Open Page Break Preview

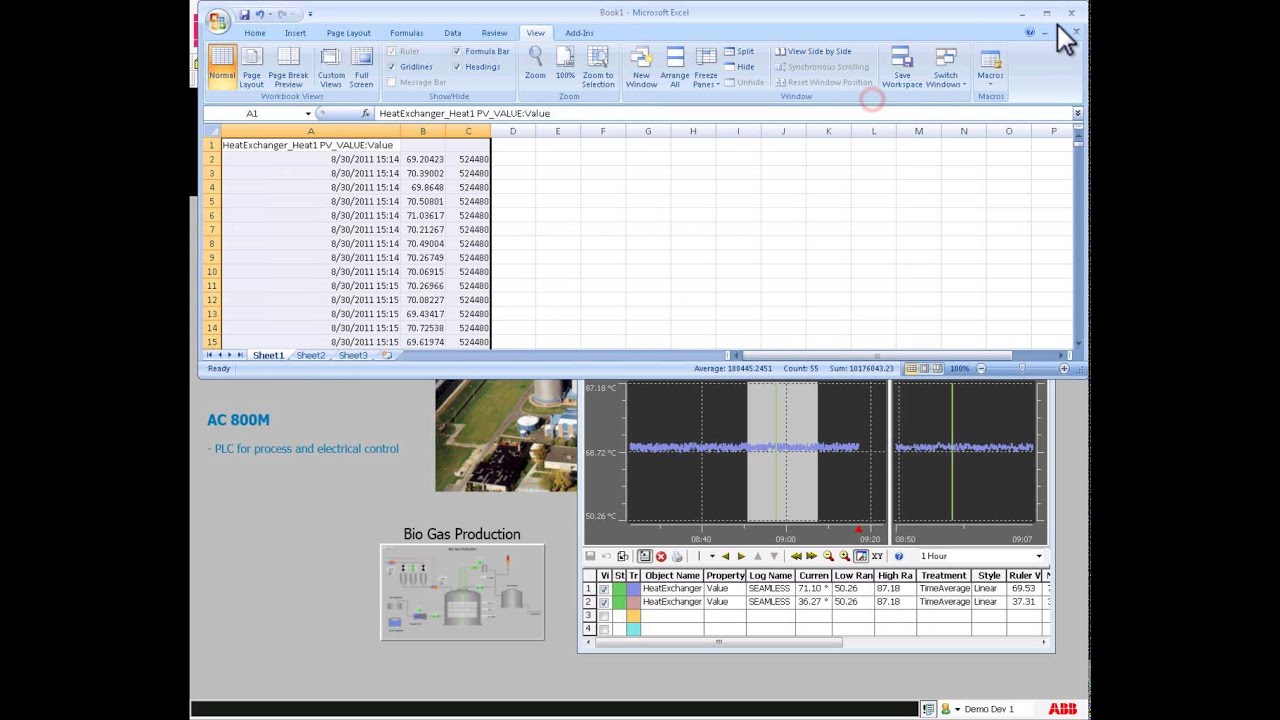coord(288,68)
